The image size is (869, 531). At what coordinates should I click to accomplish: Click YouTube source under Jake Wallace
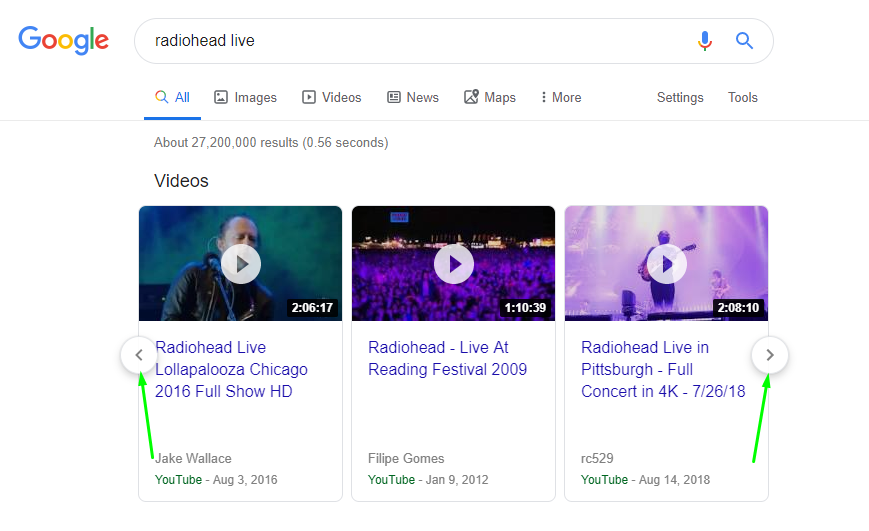coord(178,479)
